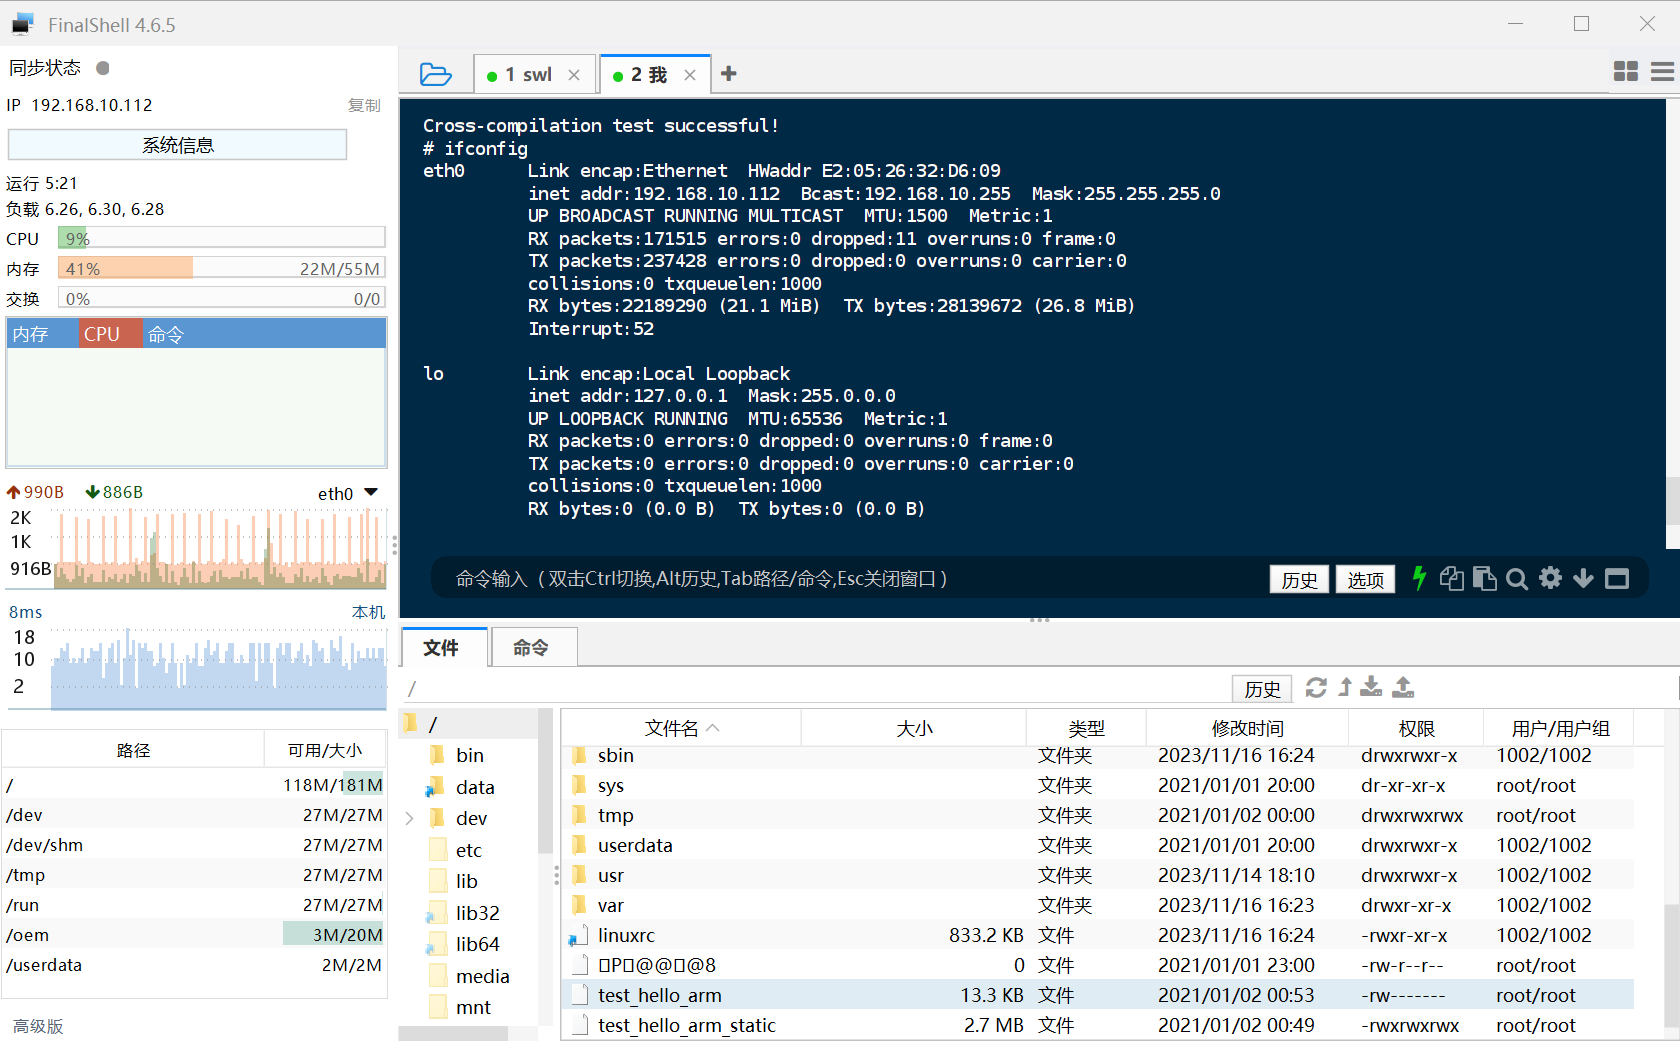Sort by 类型 column header
Viewport: 1680px width, 1044px height.
pyautogui.click(x=1086, y=728)
